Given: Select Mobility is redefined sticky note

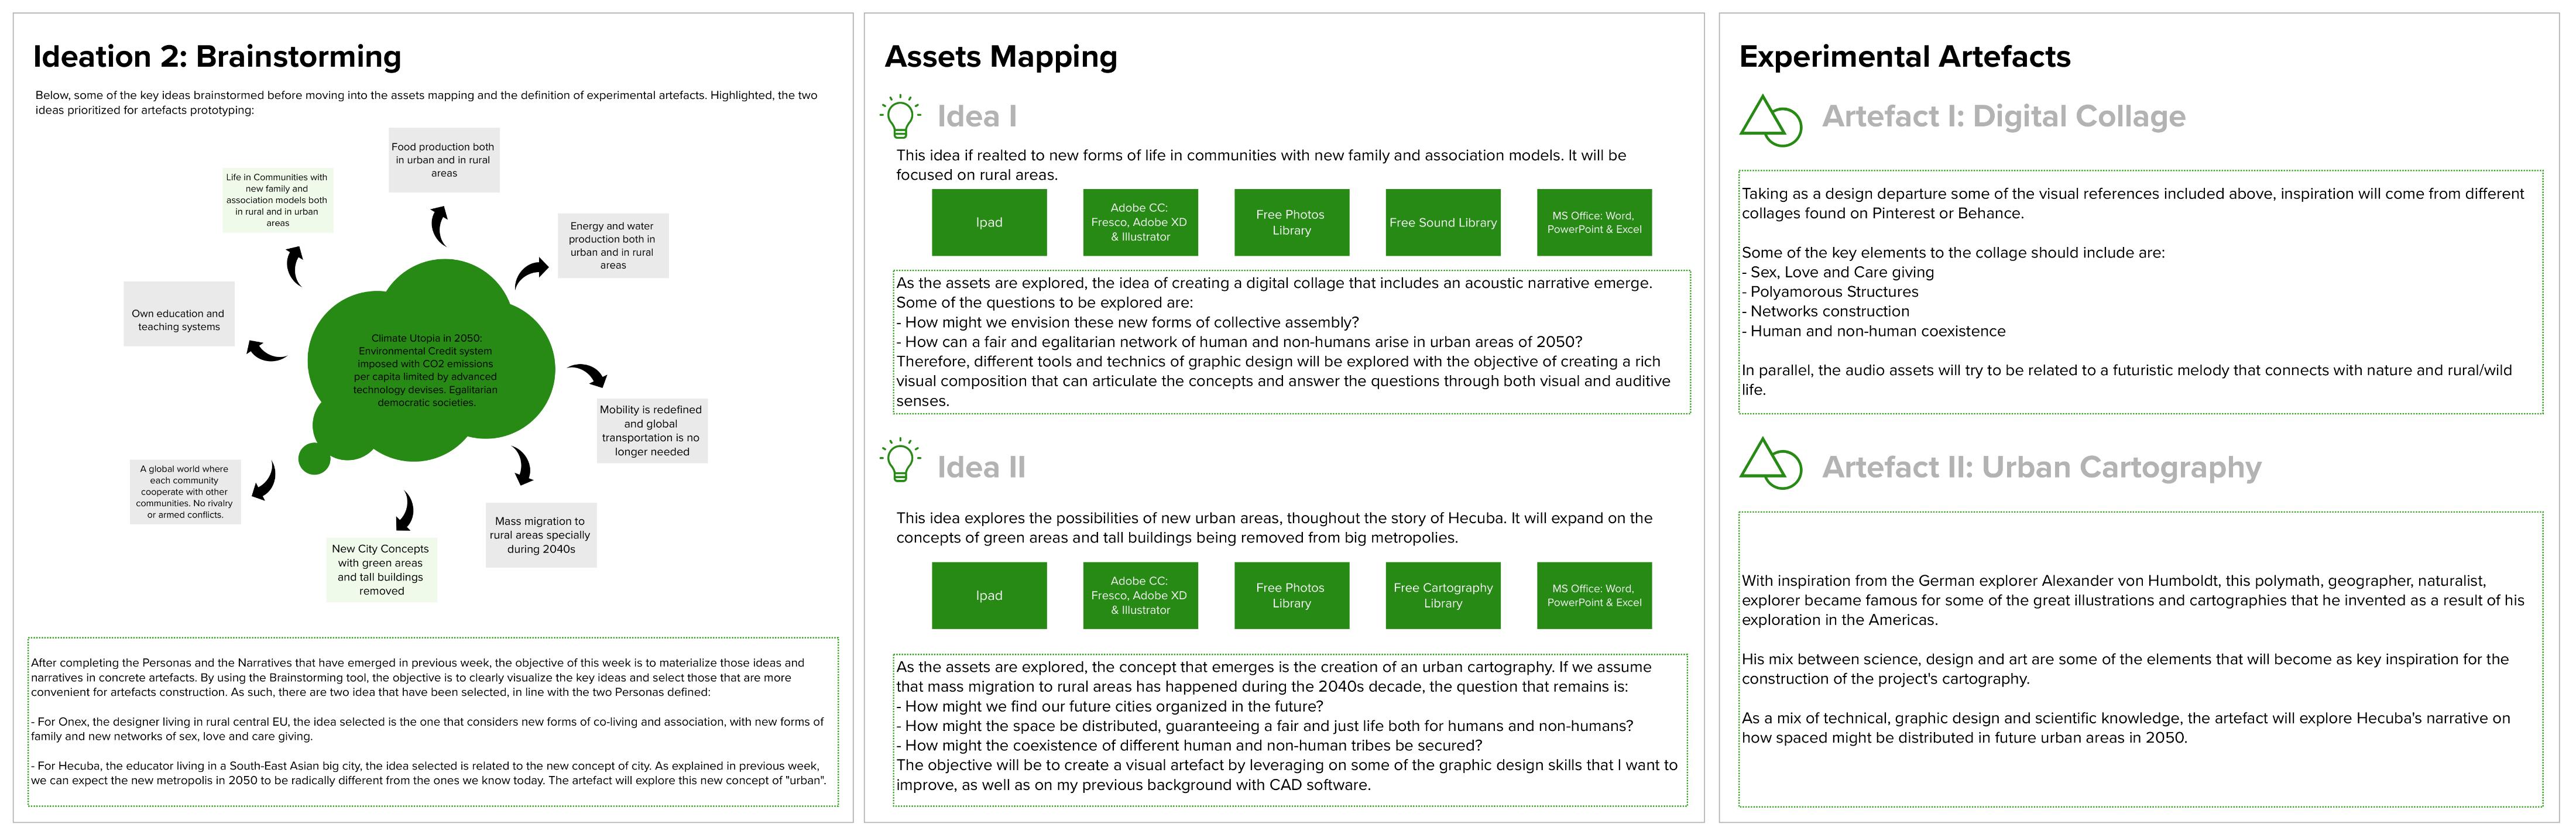Looking at the screenshot, I should [651, 430].
